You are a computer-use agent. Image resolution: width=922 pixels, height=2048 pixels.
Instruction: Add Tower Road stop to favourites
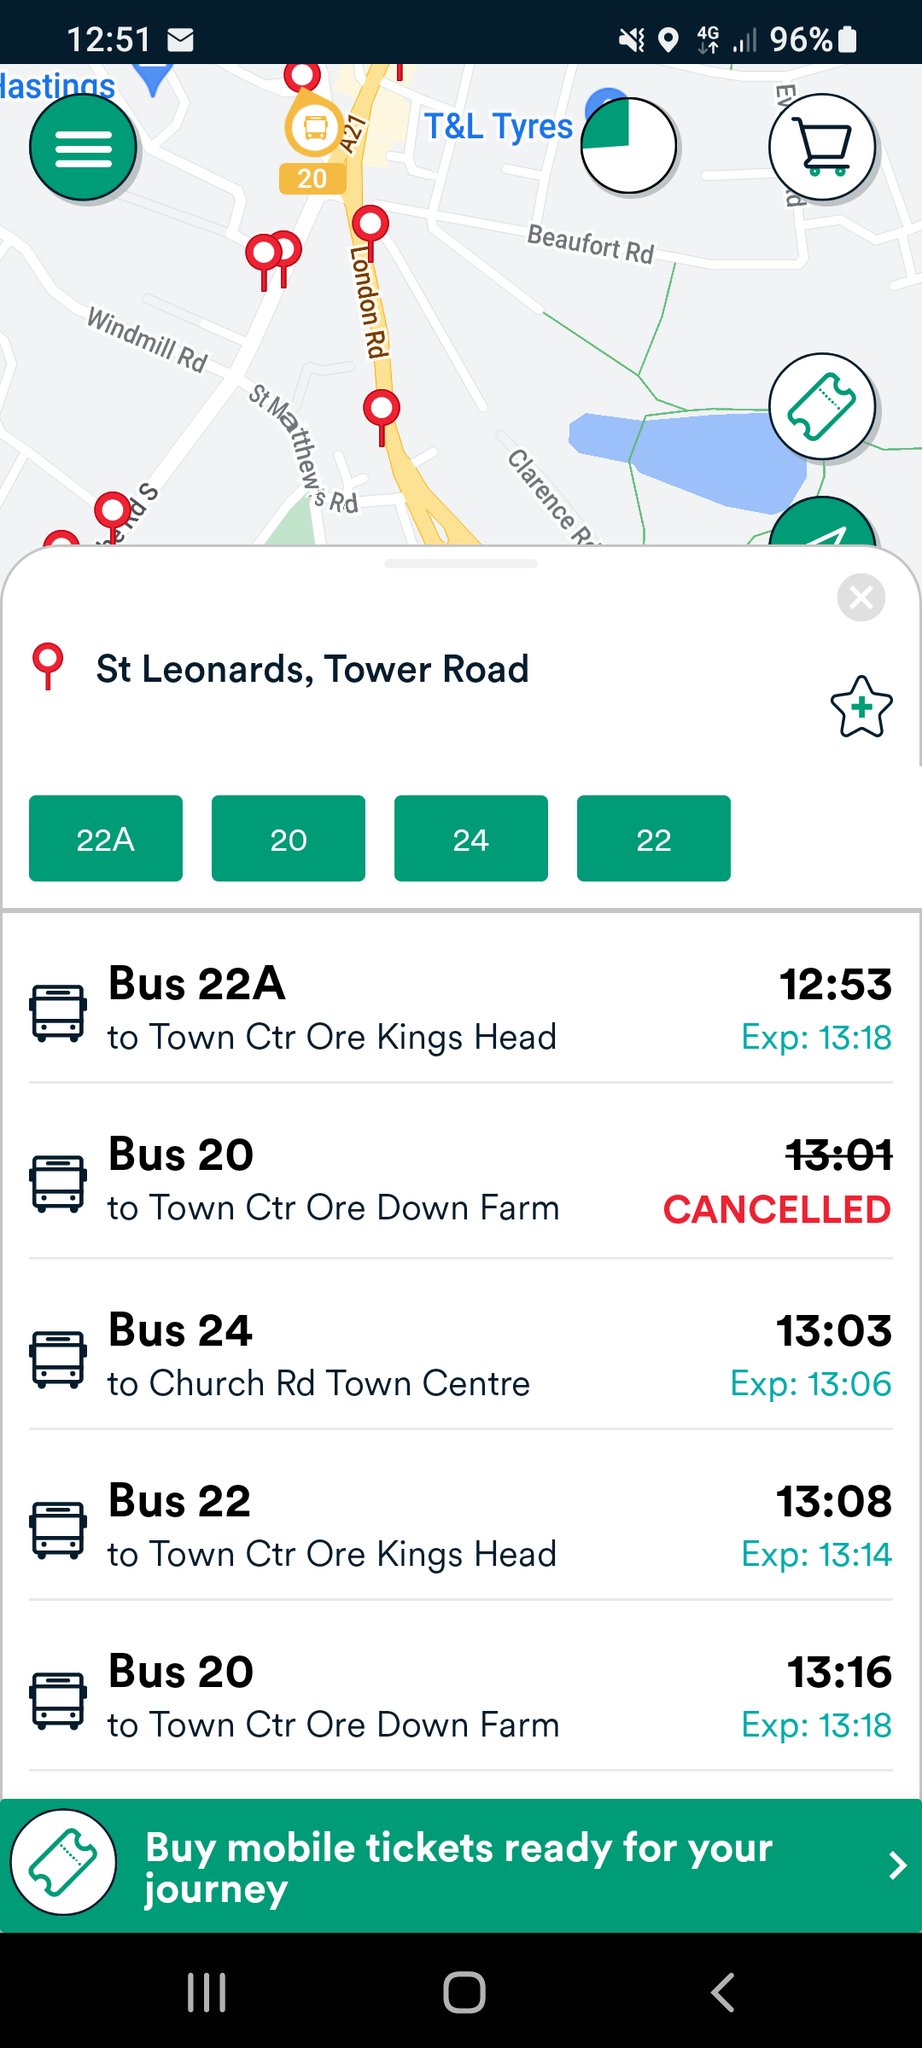[x=860, y=707]
